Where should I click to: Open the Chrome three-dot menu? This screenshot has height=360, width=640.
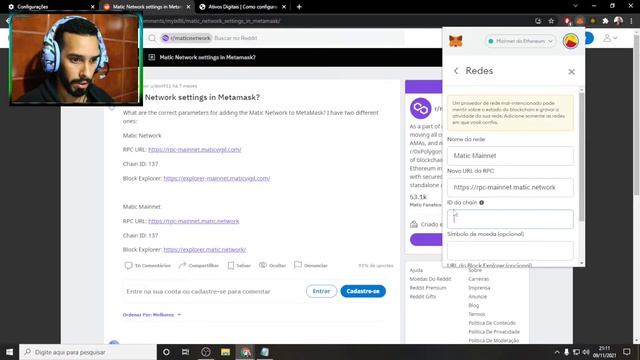tap(631, 21)
